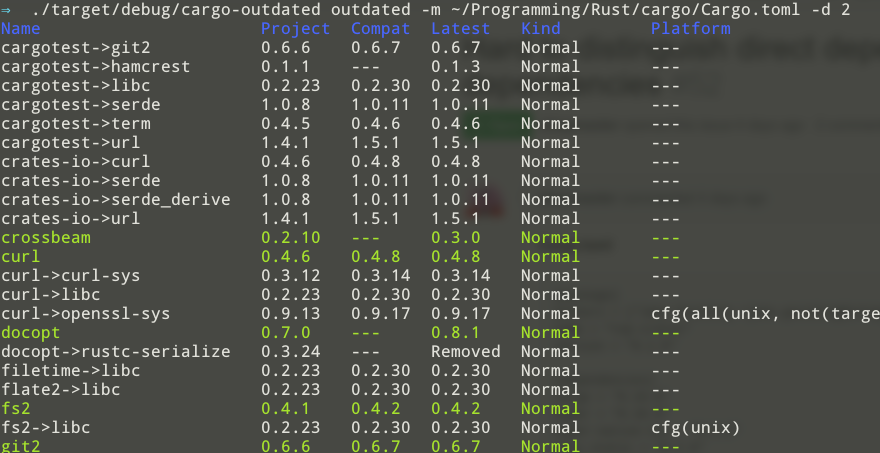Screen dimensions: 880x453
Task: Click fs2's project version 0.4.1
Action: tap(286, 409)
